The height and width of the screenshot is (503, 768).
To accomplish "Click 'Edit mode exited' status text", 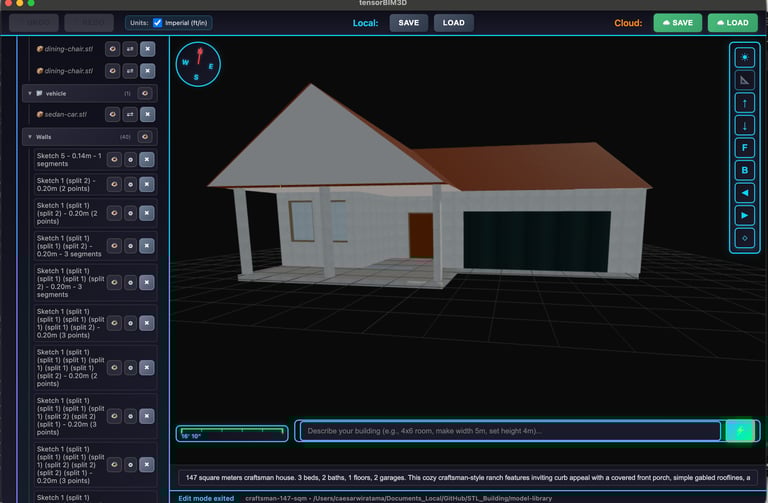I will click(x=206, y=498).
